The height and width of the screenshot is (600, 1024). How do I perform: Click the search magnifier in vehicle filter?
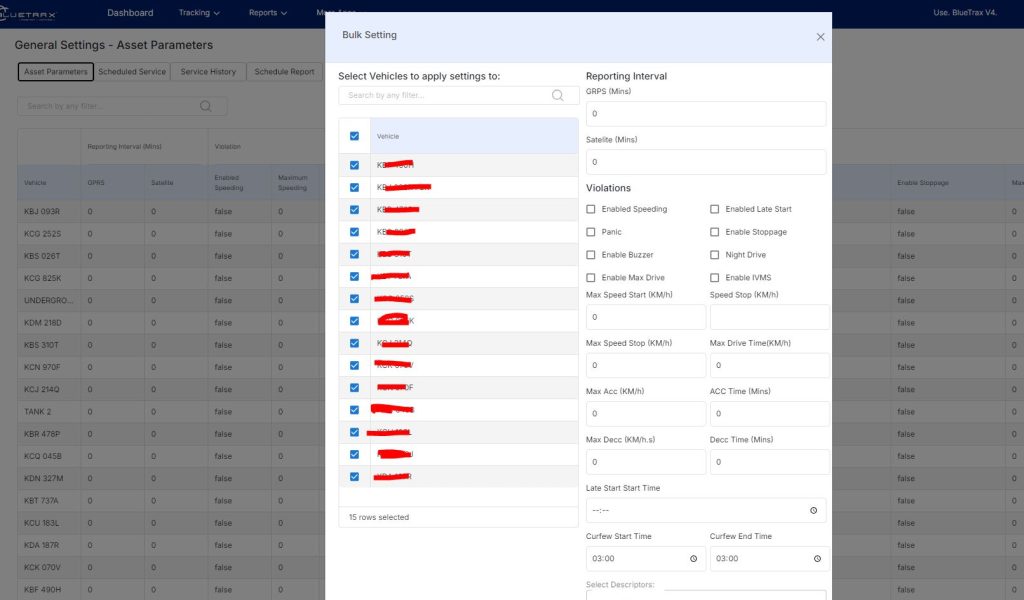pyautogui.click(x=558, y=95)
